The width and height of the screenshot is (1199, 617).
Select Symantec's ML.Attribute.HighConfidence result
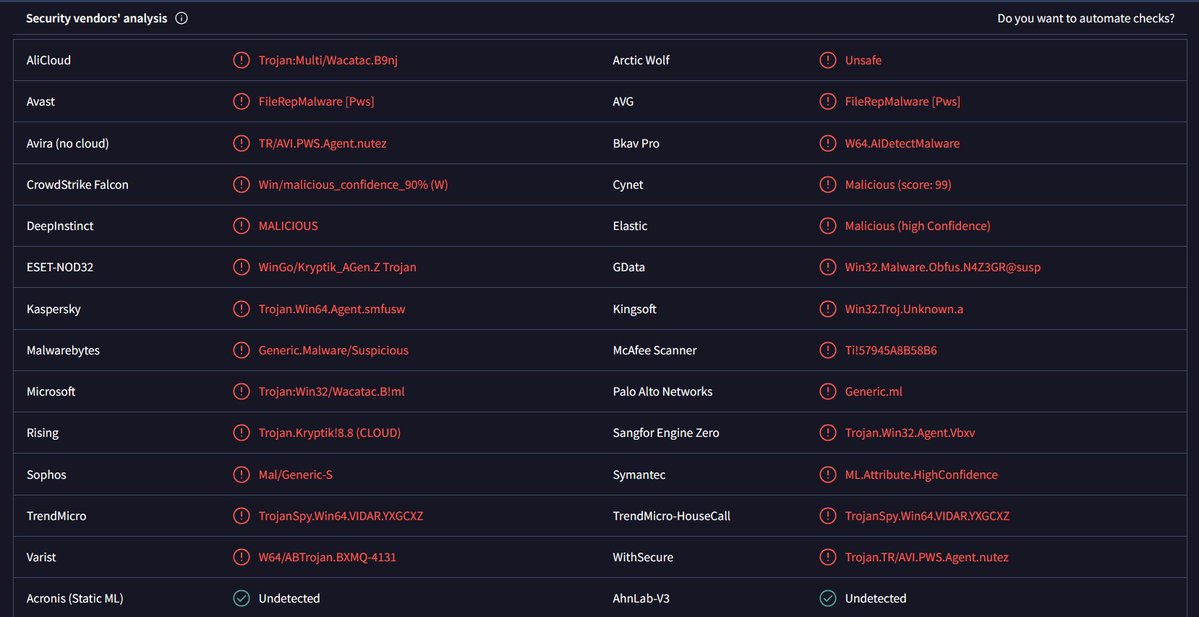[921, 475]
